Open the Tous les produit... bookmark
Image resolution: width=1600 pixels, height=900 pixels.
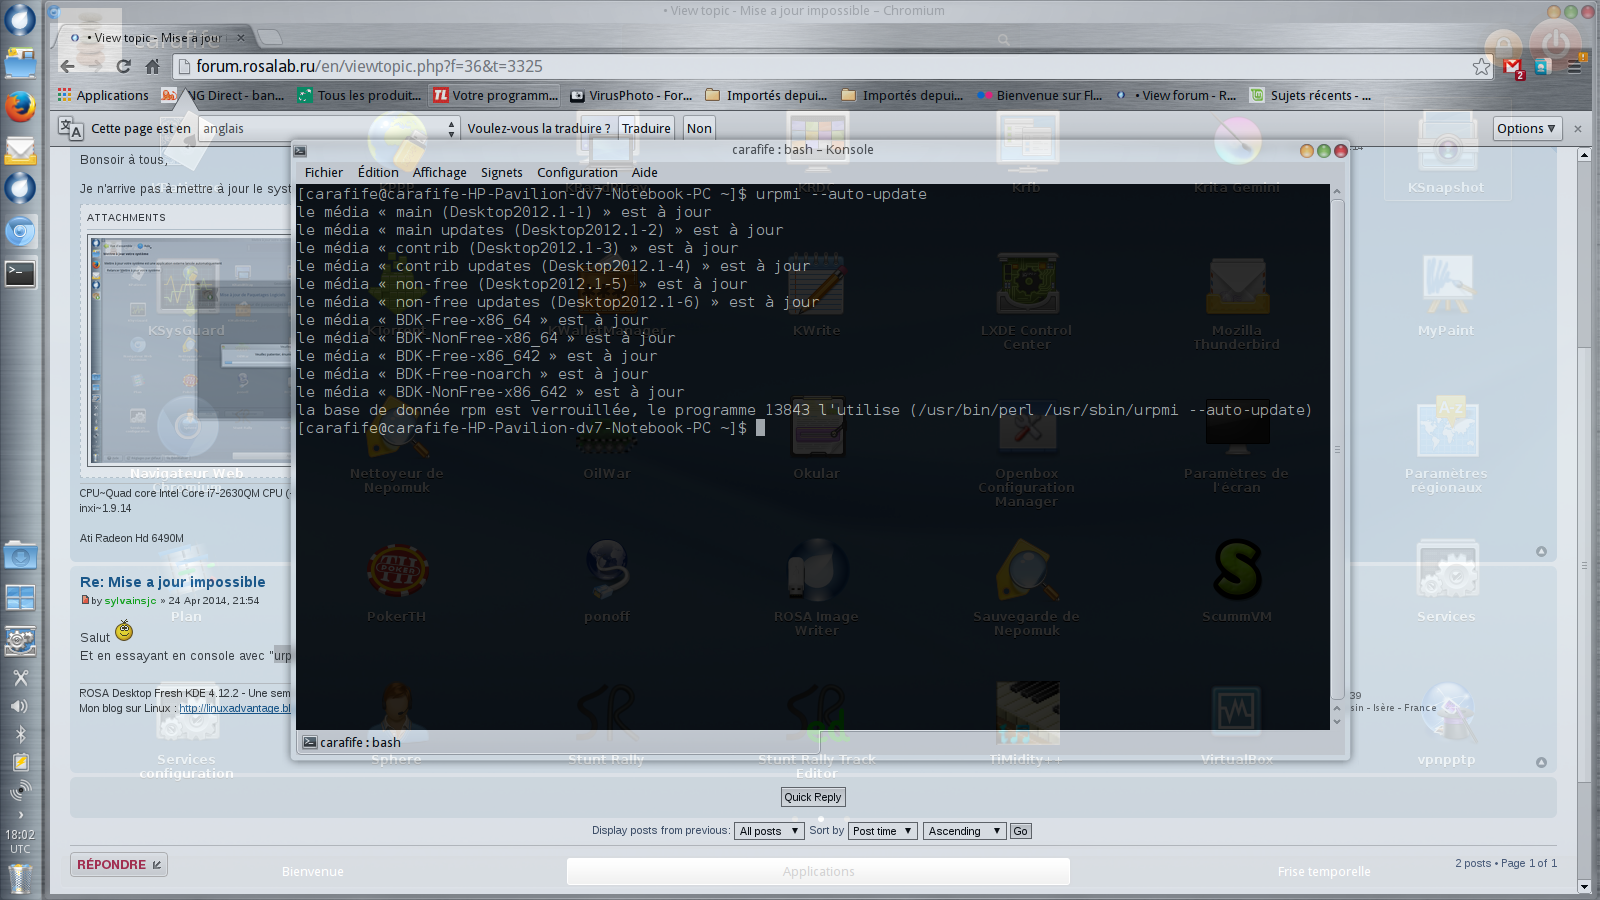pyautogui.click(x=359, y=95)
